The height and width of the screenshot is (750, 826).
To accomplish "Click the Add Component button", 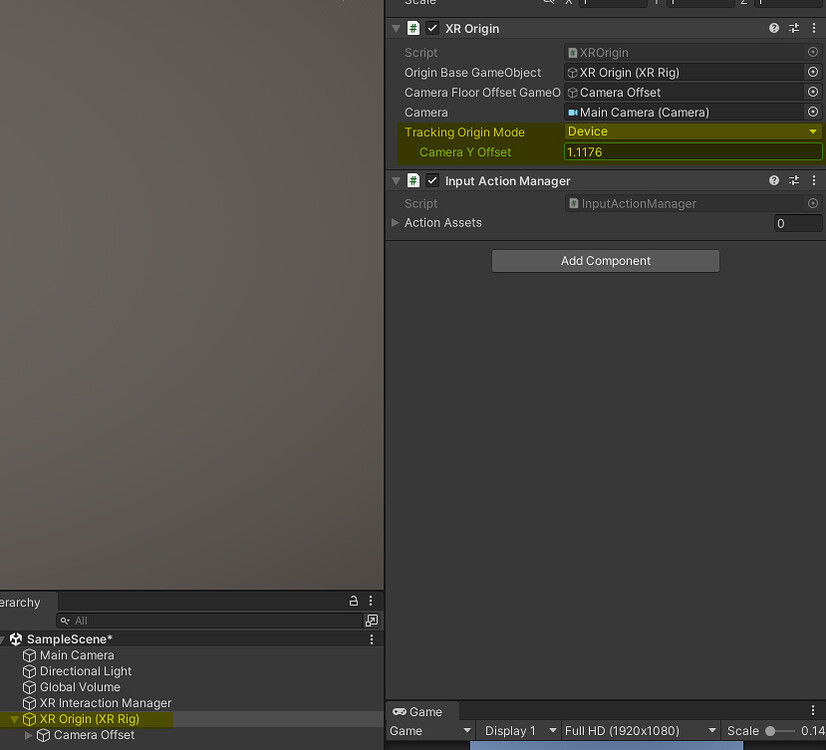I will 604,260.
